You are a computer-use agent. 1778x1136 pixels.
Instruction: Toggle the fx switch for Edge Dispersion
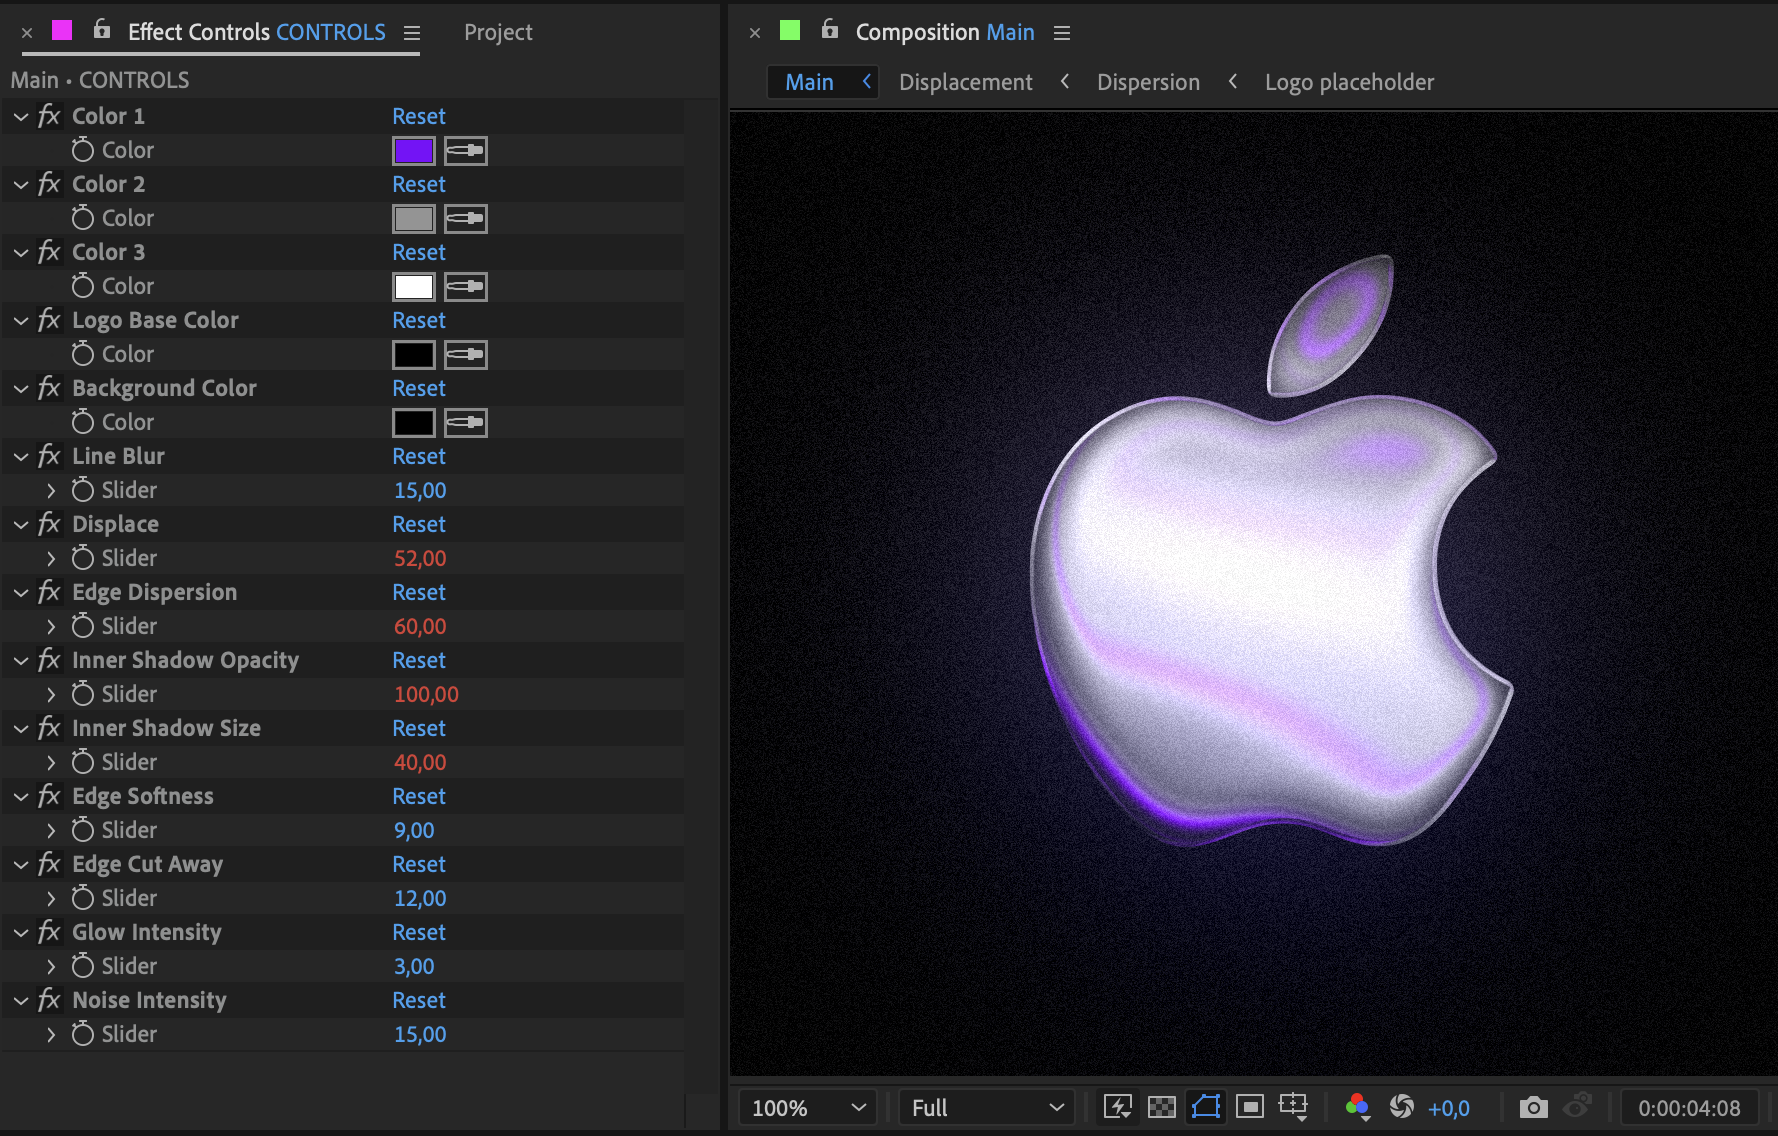[49, 592]
